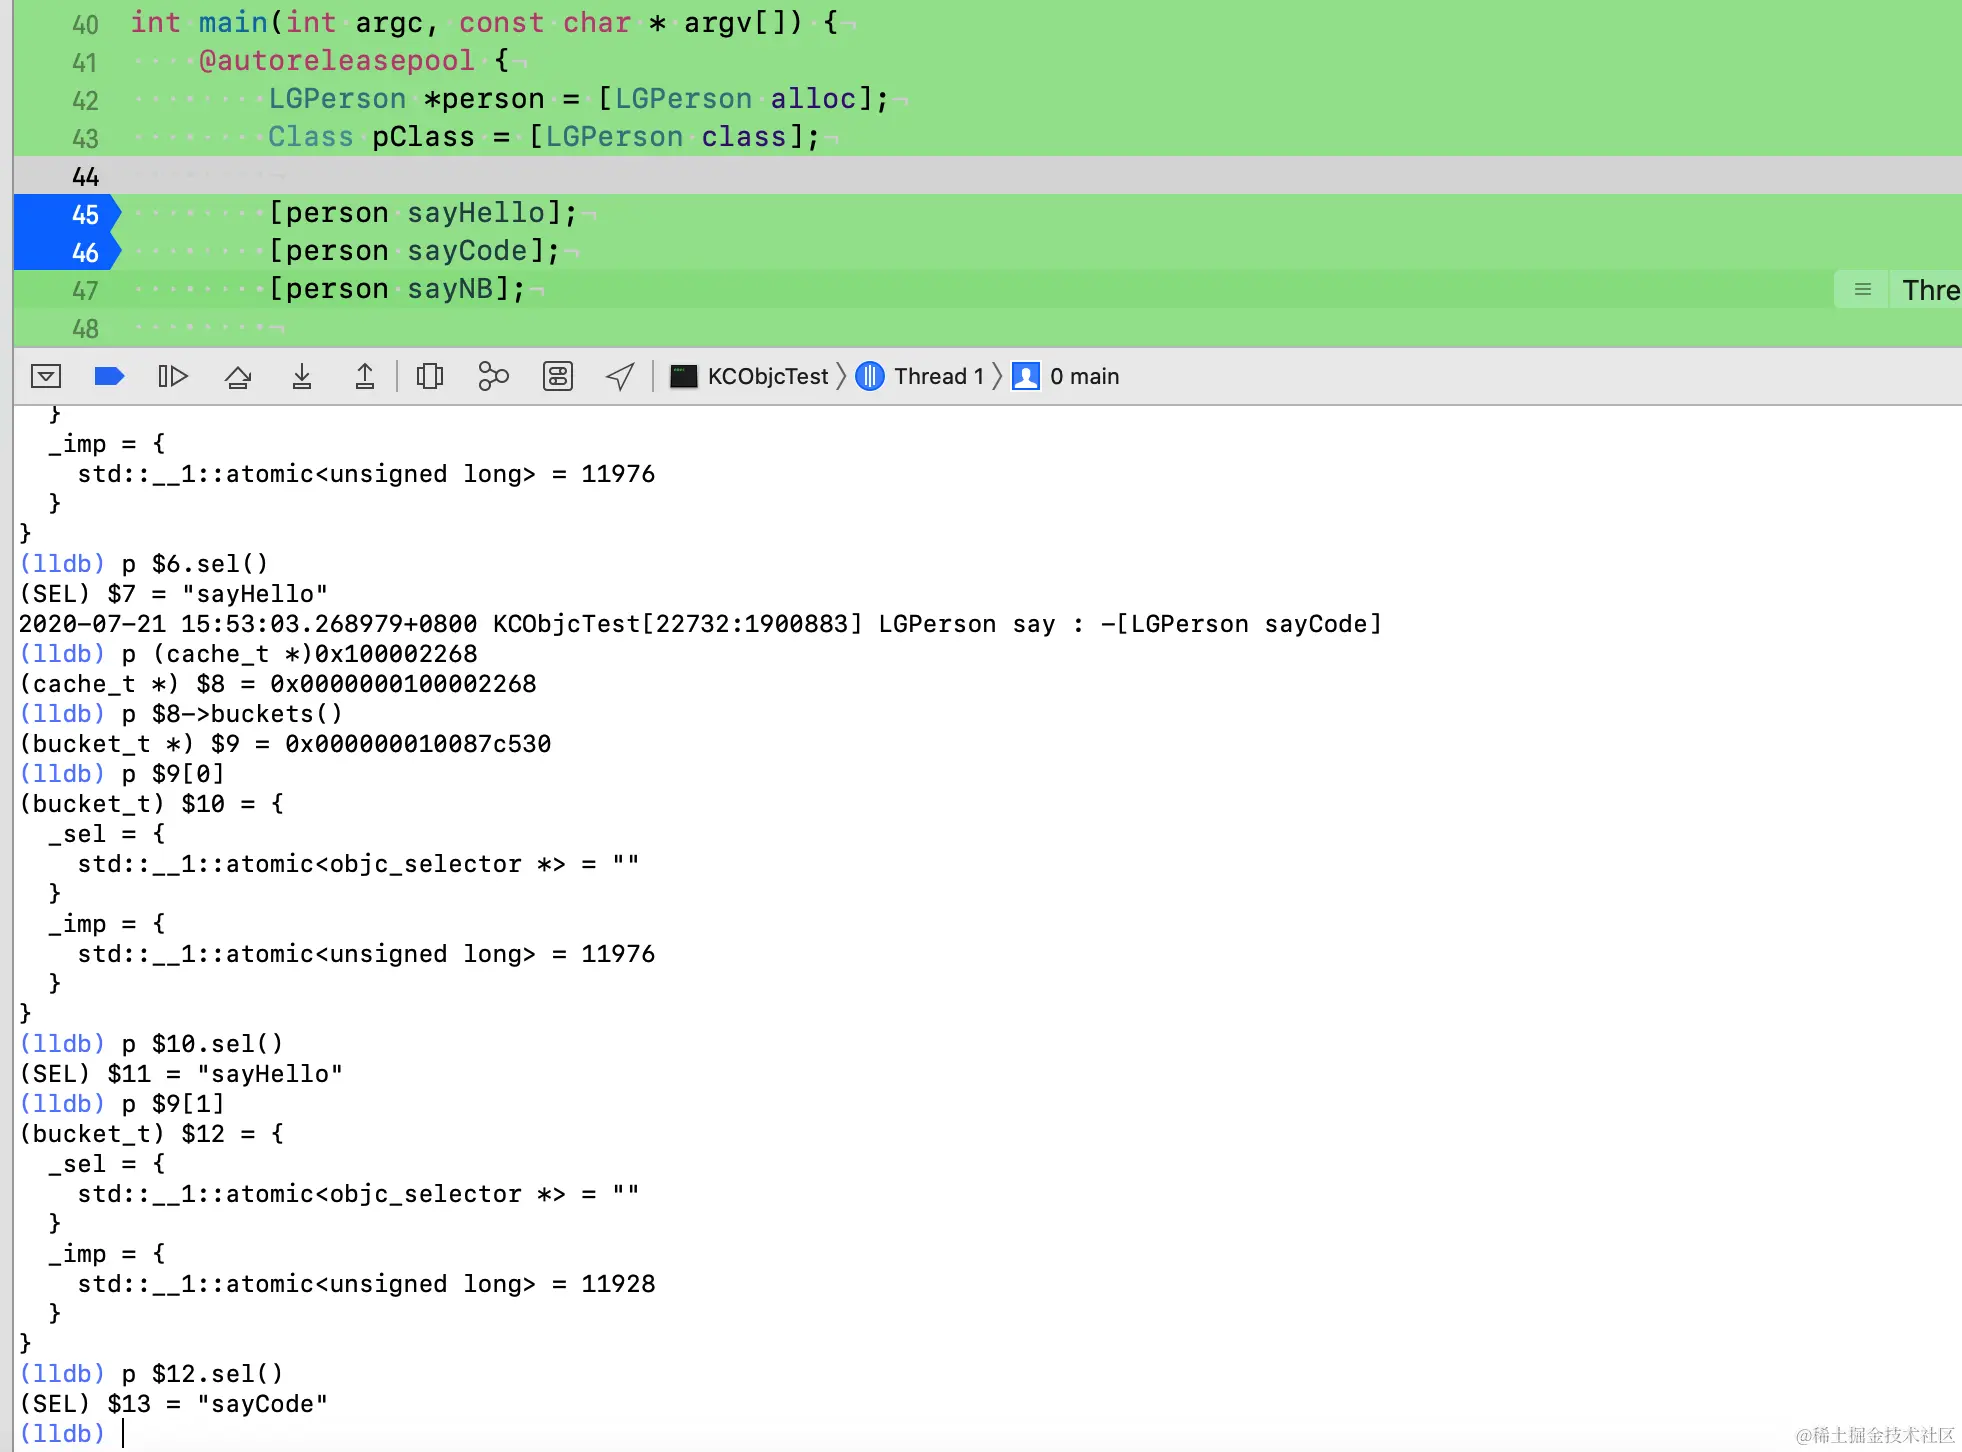This screenshot has height=1452, width=1962.
Task: Hide the debug area toggle icon
Action: (x=46, y=376)
